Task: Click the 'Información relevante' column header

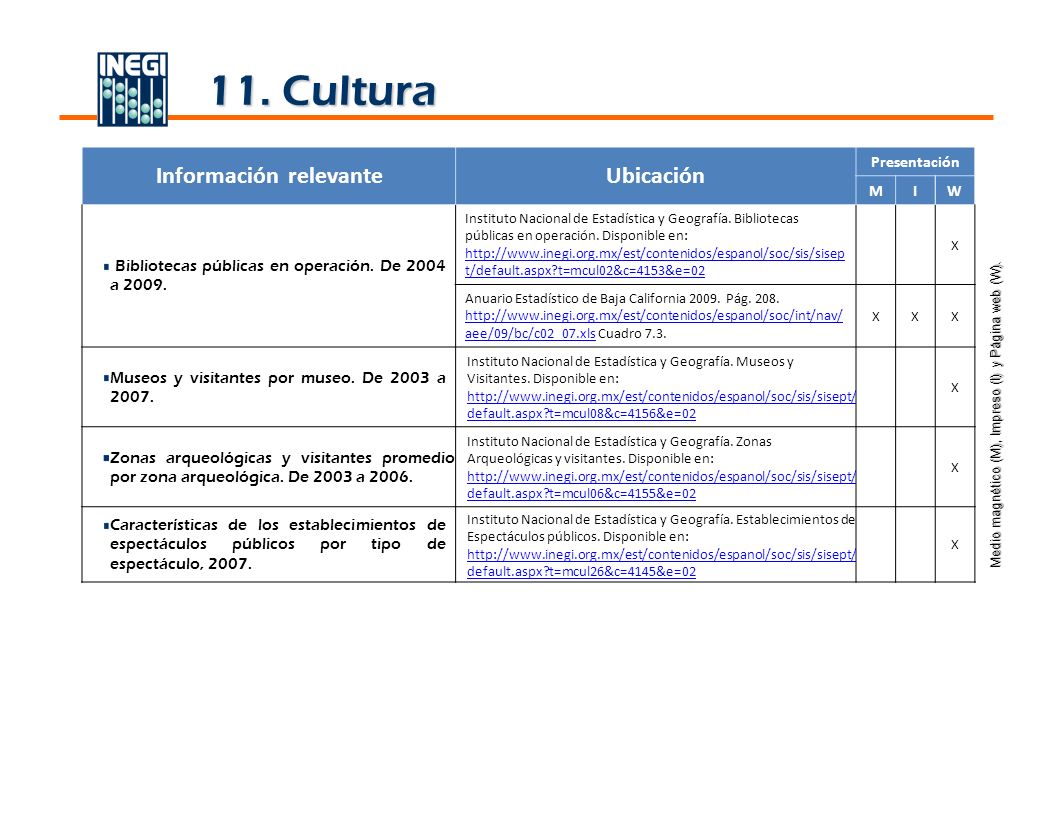Action: (269, 175)
